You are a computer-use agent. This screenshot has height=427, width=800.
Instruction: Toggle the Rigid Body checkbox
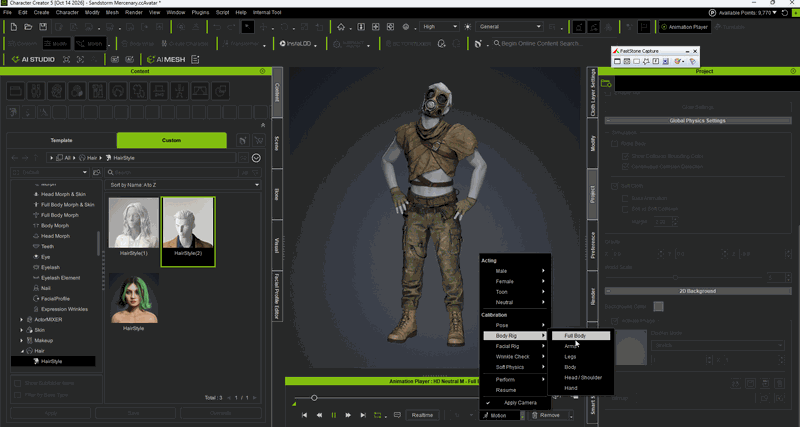click(x=615, y=144)
